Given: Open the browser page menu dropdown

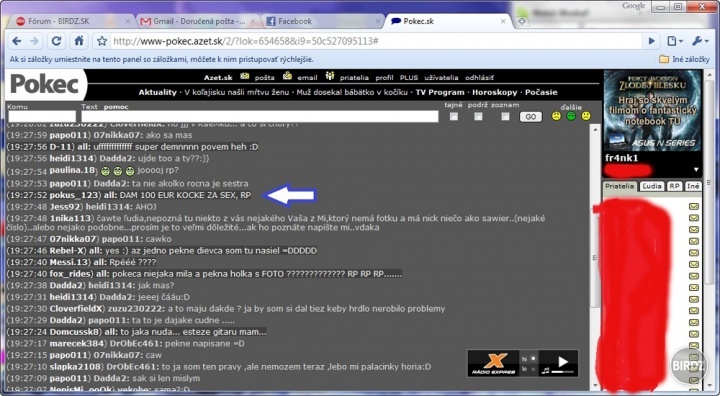Looking at the screenshot, I should pyautogui.click(x=675, y=41).
